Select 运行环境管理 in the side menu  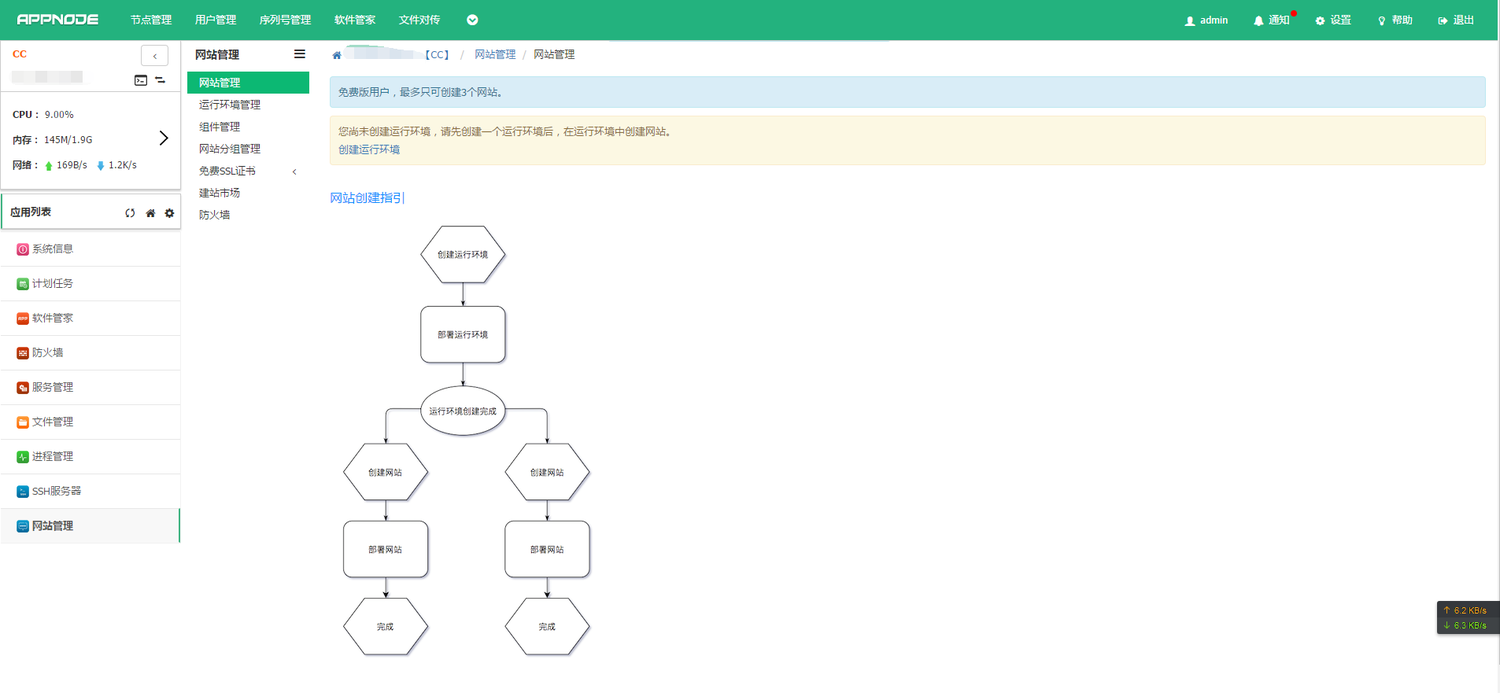(x=230, y=105)
